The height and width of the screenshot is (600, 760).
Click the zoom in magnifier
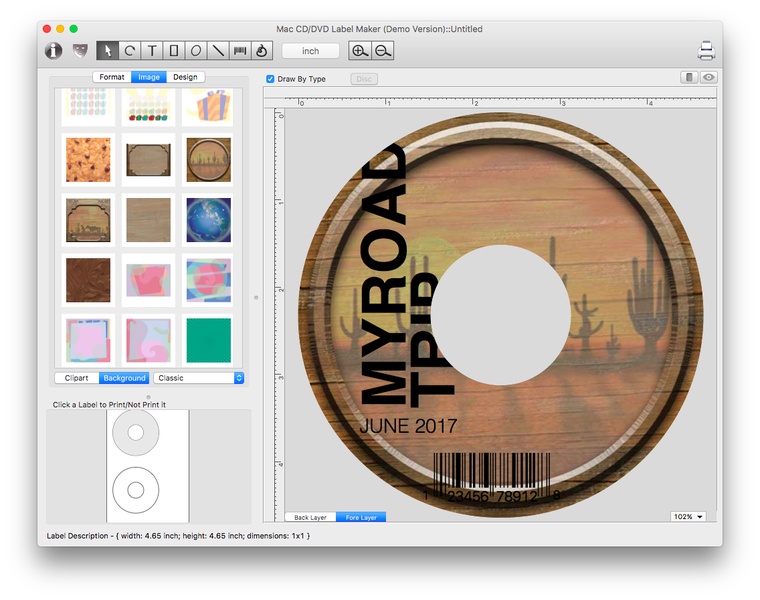(360, 50)
